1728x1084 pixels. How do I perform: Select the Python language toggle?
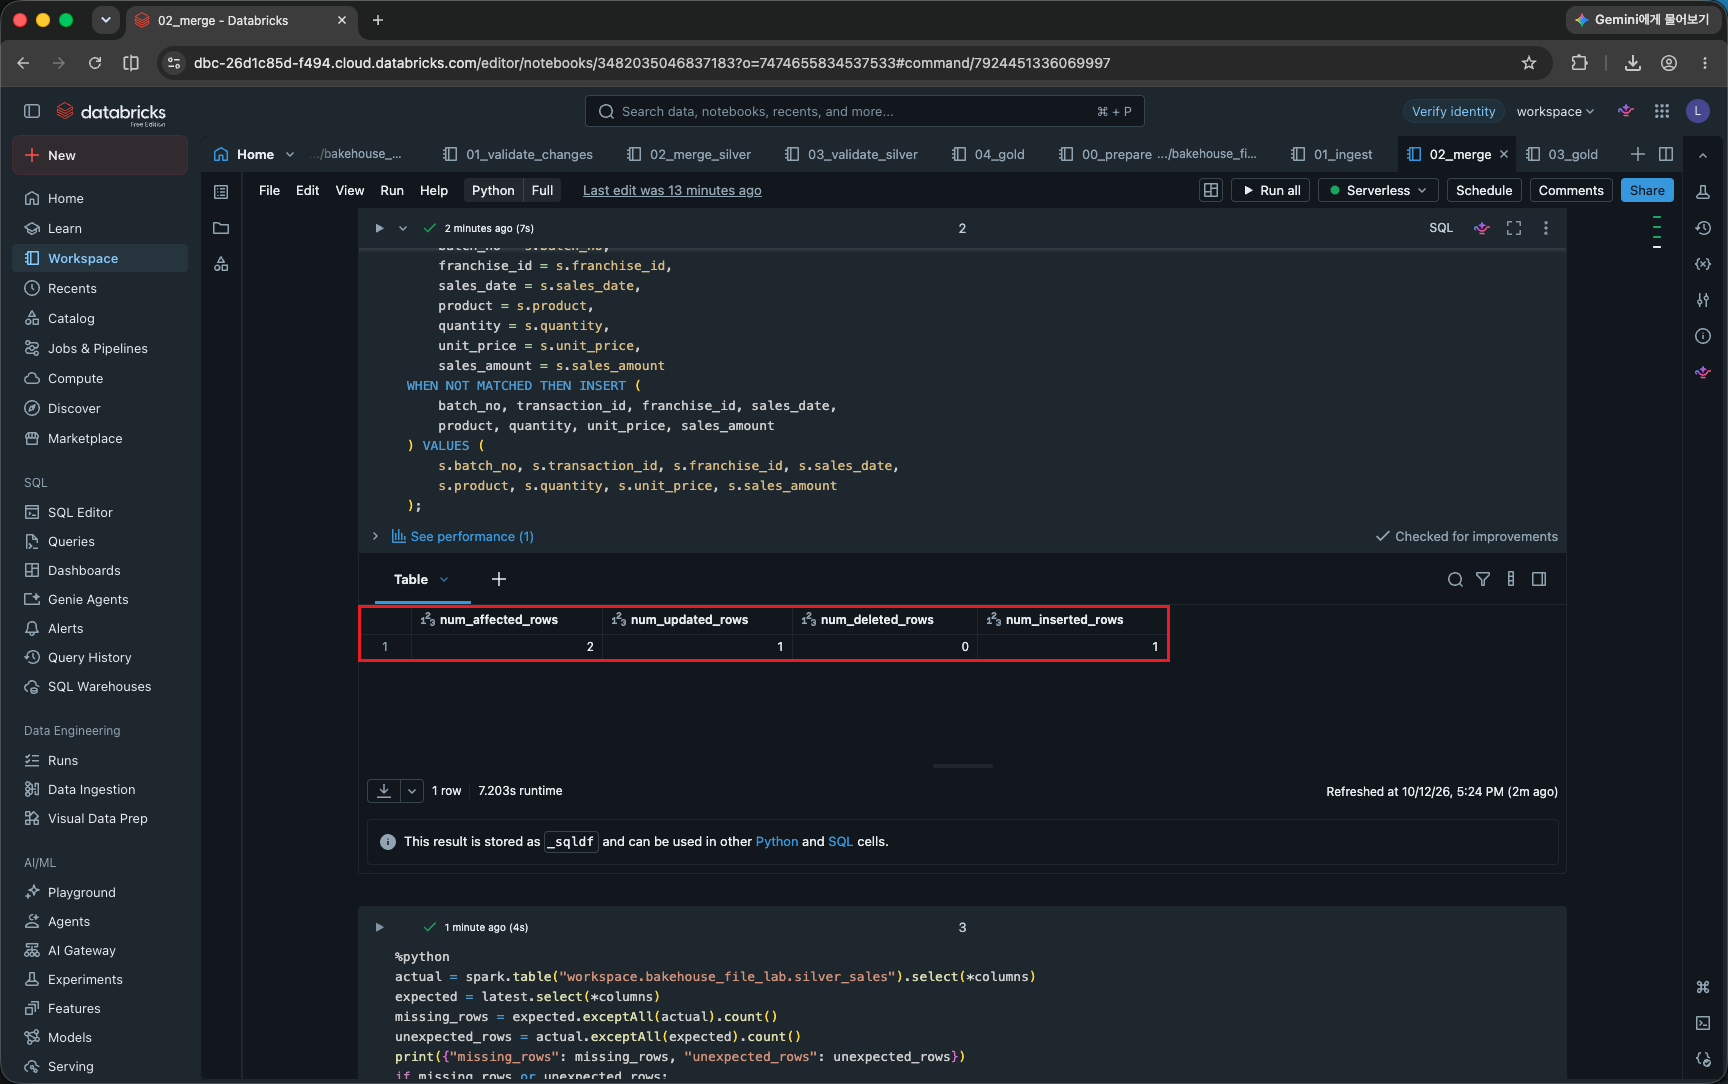point(493,190)
